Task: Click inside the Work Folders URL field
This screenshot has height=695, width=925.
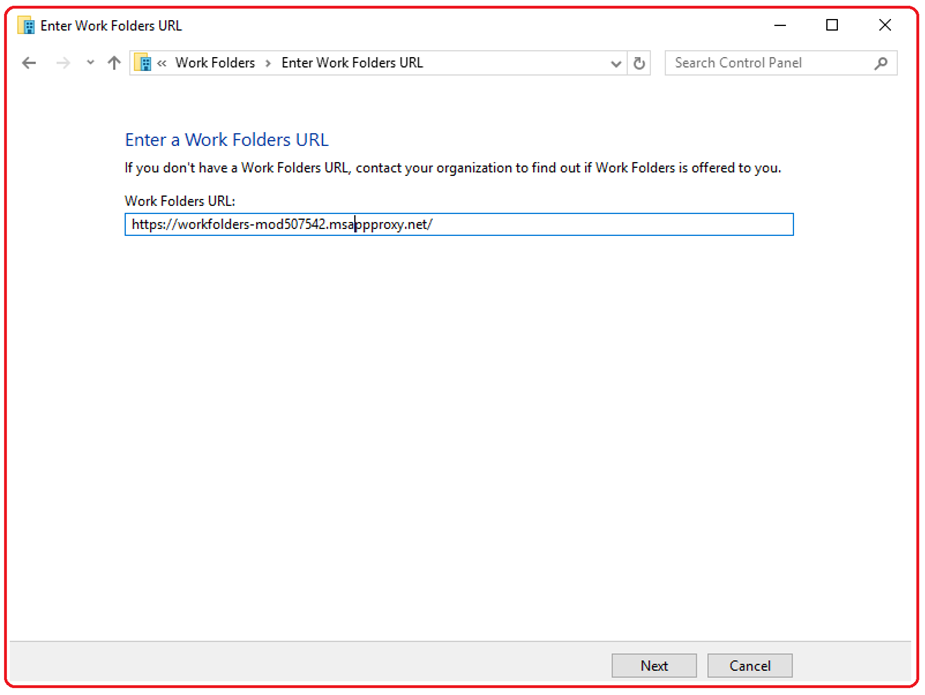Action: (459, 224)
